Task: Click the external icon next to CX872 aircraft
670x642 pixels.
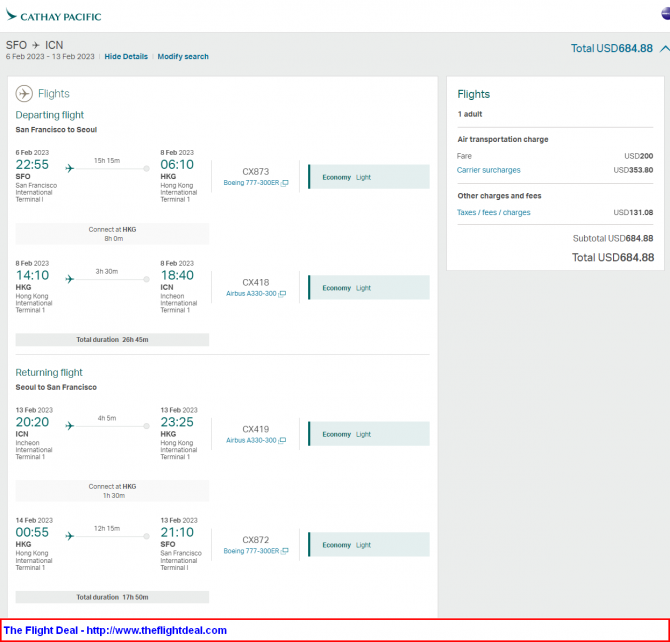Action: pyautogui.click(x=285, y=551)
